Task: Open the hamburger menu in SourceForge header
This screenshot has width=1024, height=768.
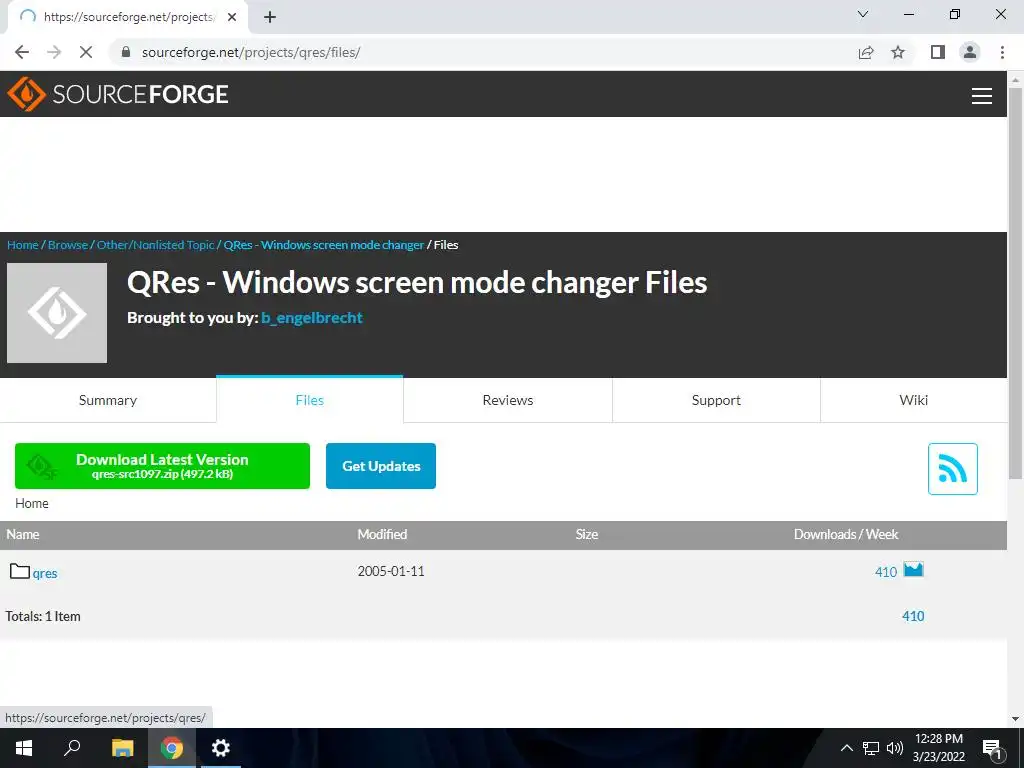Action: pyautogui.click(x=982, y=95)
